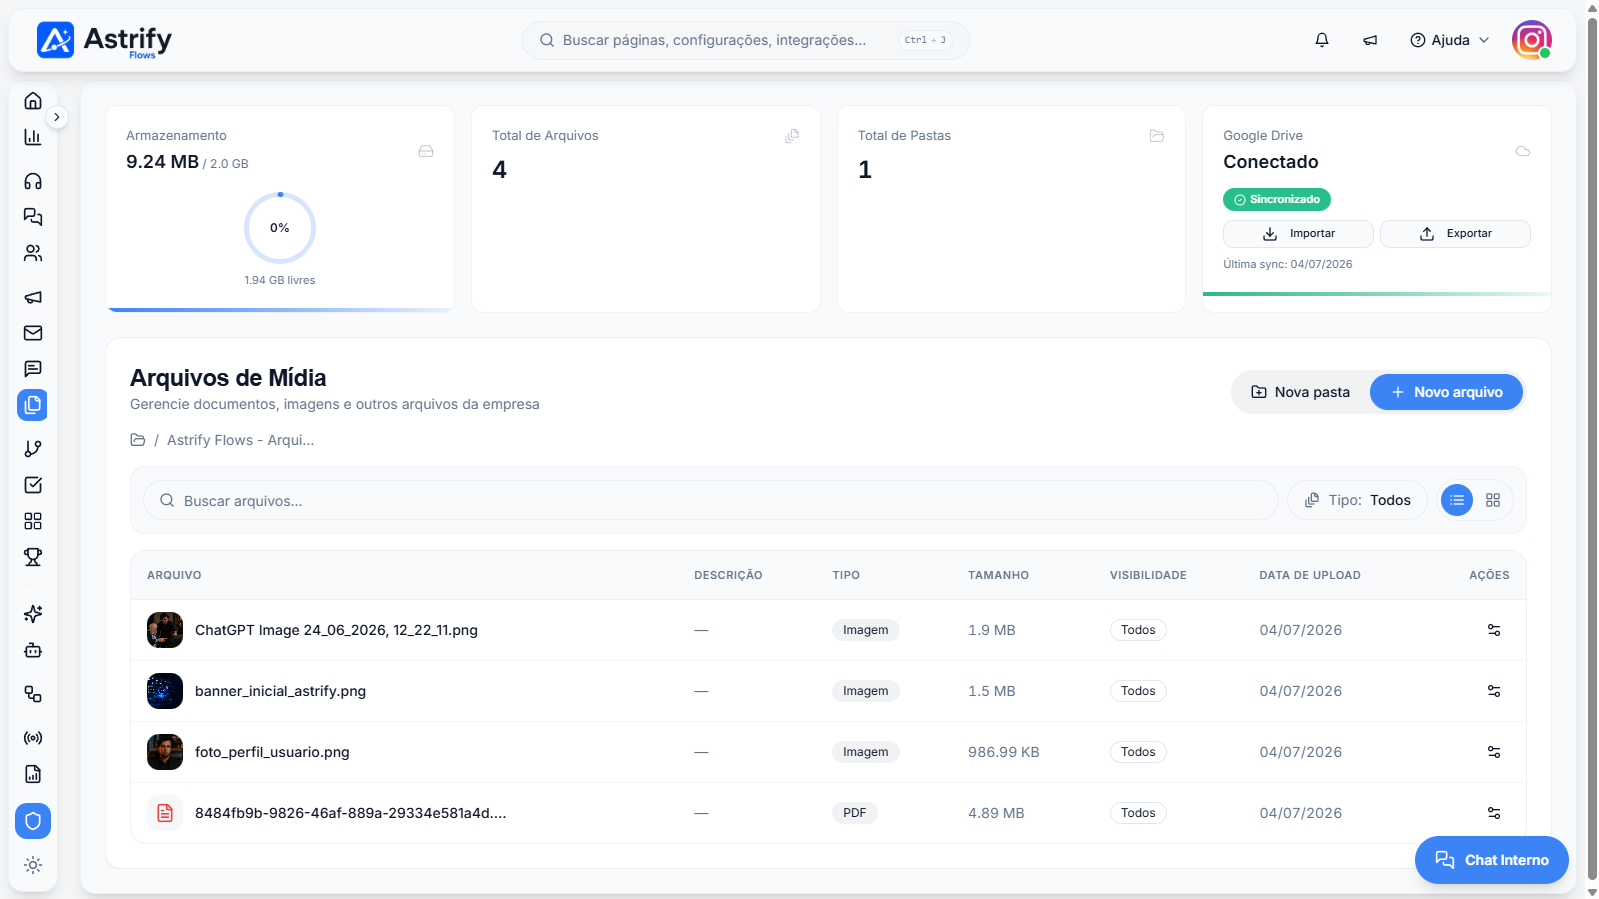Click the Buscar arquivos search field
Viewport: 1599px width, 899px height.
pyautogui.click(x=711, y=500)
